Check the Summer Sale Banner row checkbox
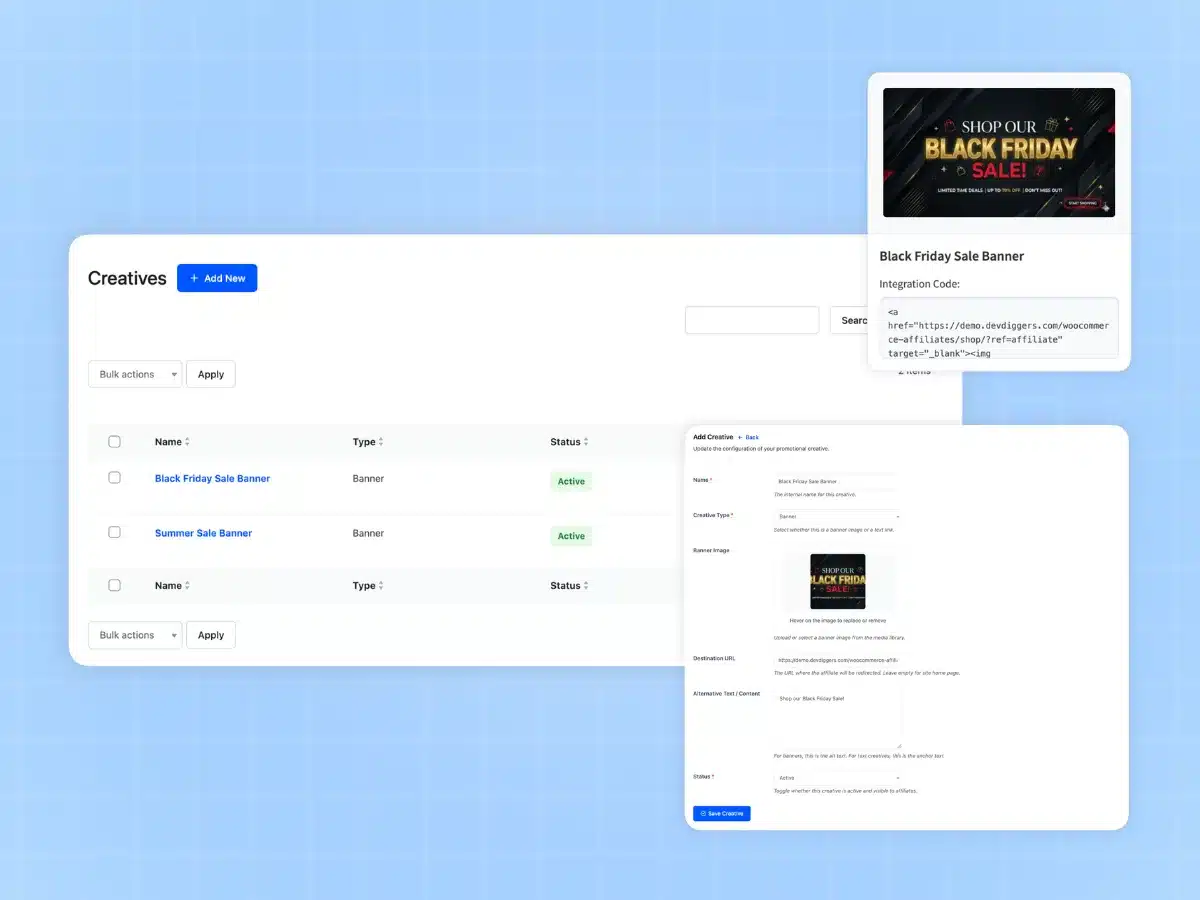The image size is (1200, 900). pyautogui.click(x=114, y=532)
